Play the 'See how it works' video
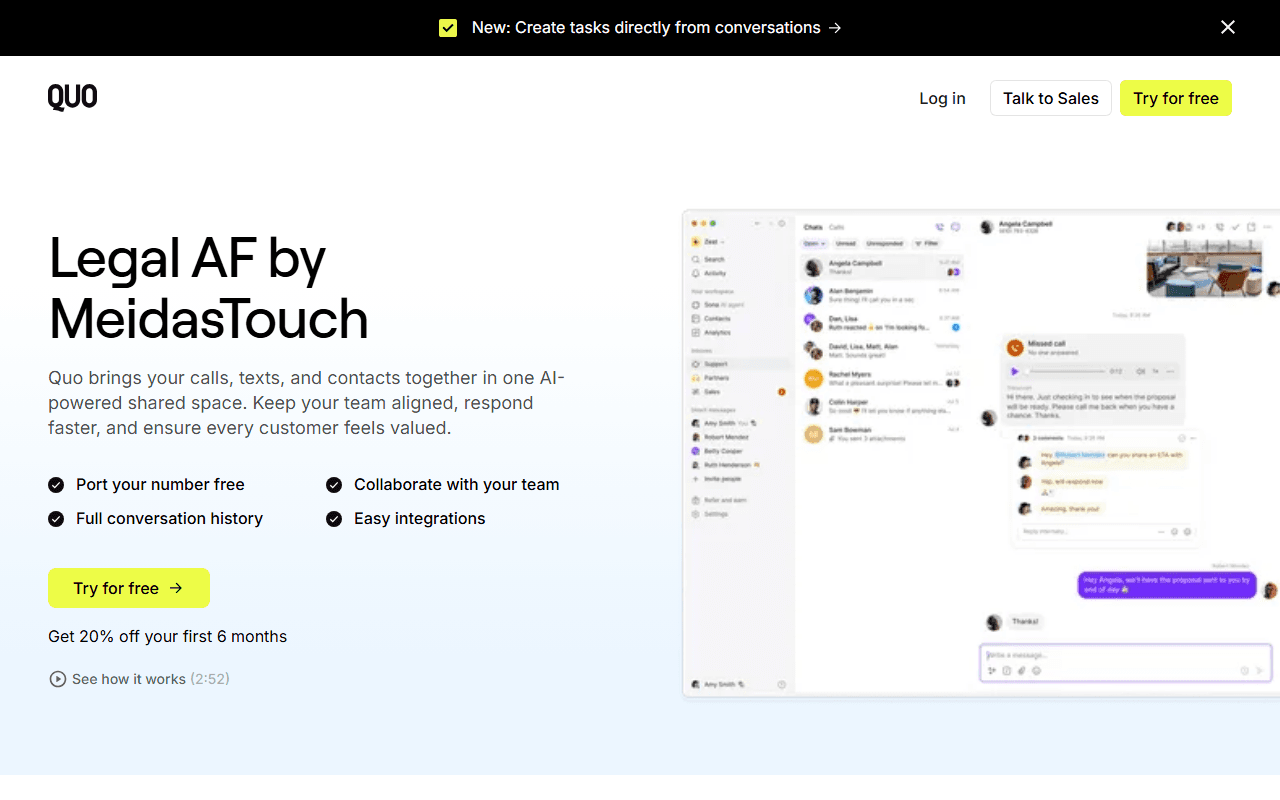1280x800 pixels. (x=139, y=679)
